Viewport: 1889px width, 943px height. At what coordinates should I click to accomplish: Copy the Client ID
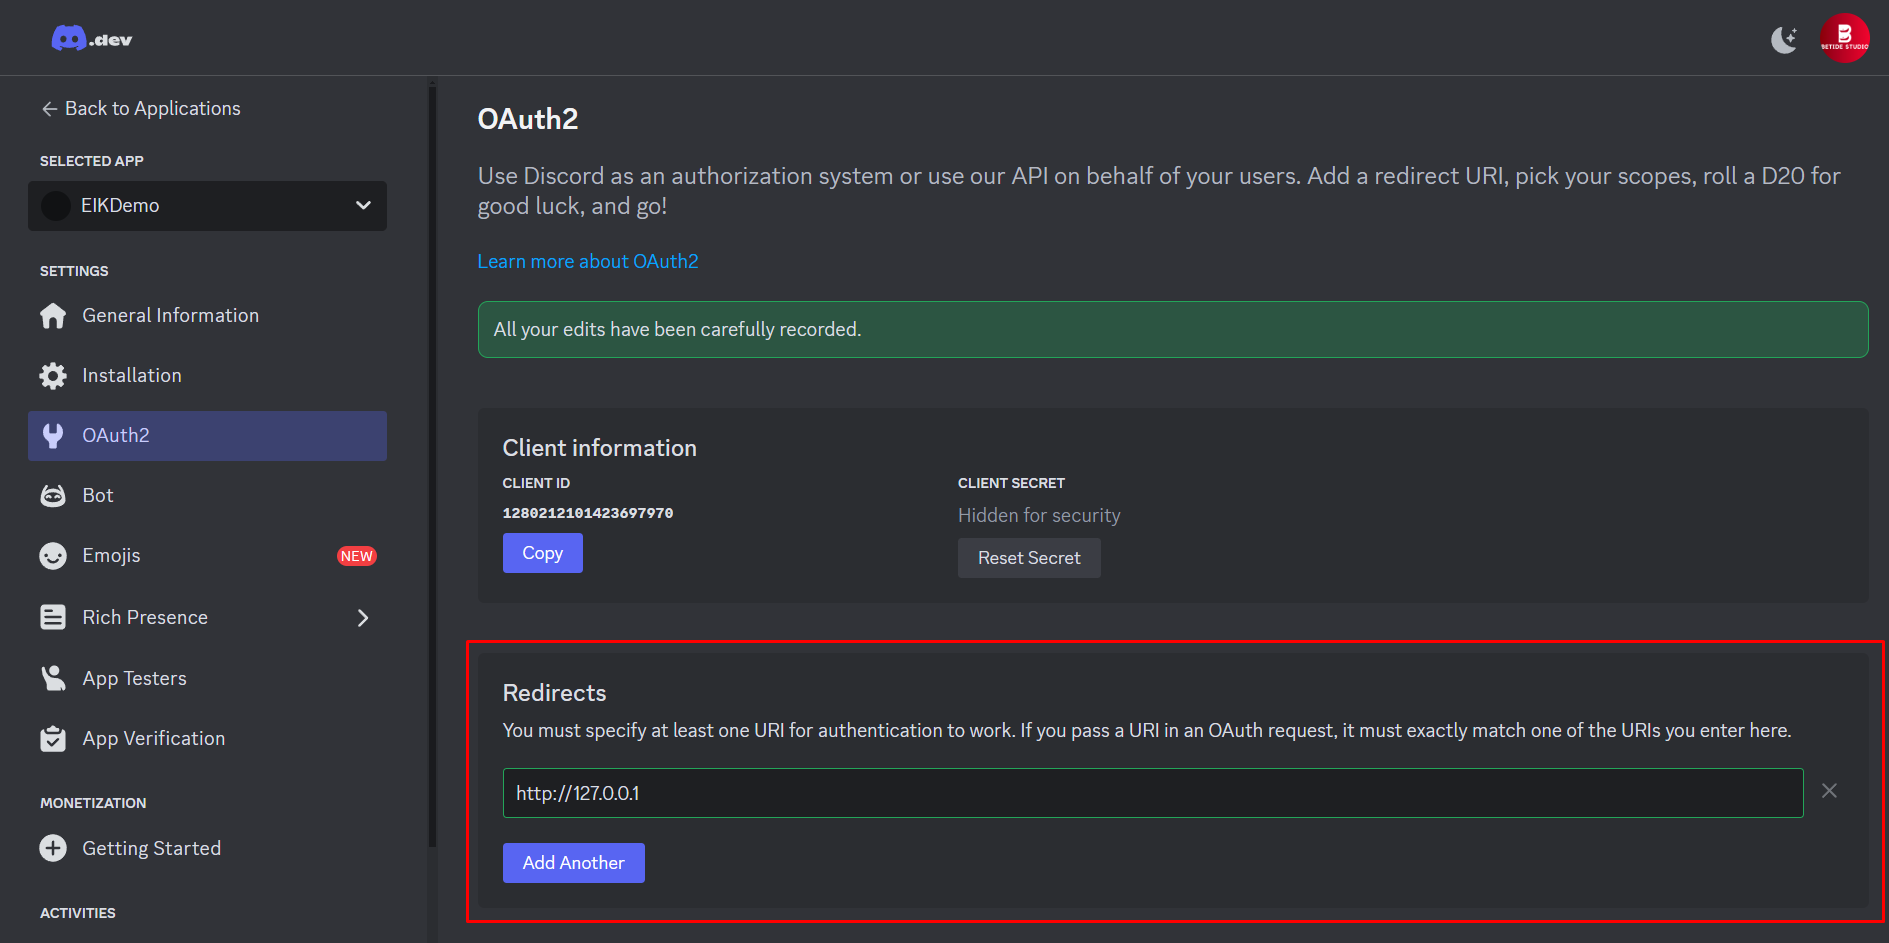tap(542, 553)
